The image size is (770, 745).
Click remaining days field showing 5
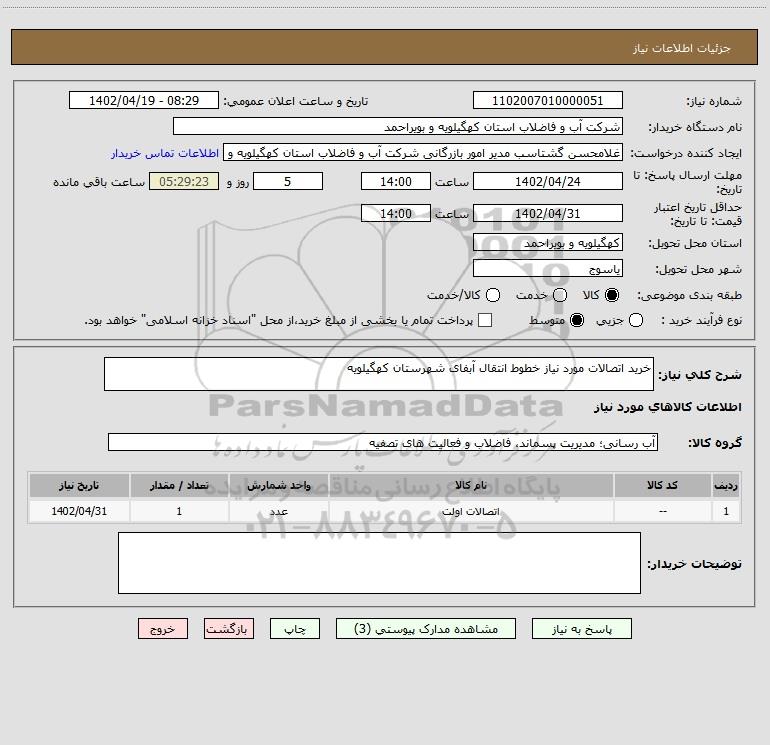coord(288,181)
